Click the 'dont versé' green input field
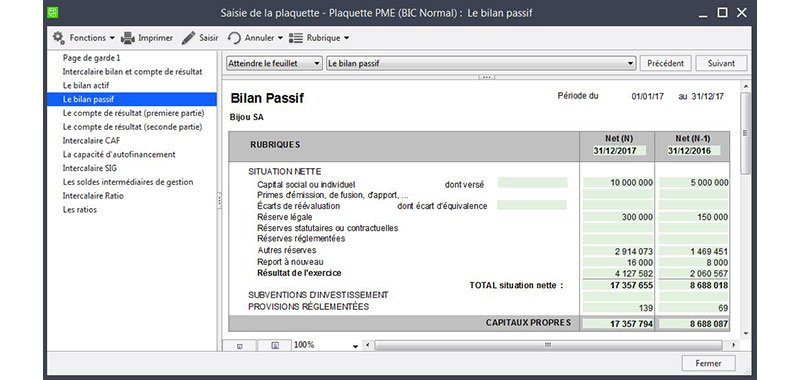The height and width of the screenshot is (380, 800). tap(532, 183)
